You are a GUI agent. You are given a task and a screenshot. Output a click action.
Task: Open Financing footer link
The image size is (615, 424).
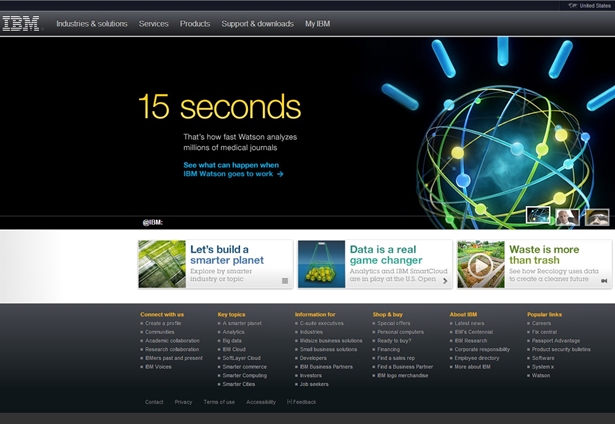388,349
